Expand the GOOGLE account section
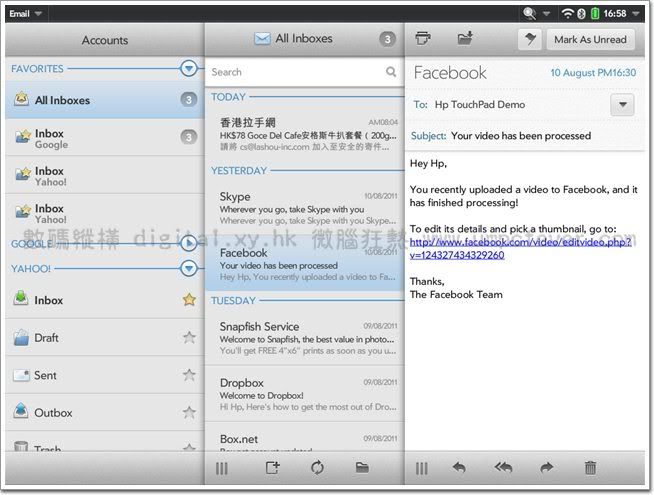The image size is (654, 495). [x=188, y=243]
